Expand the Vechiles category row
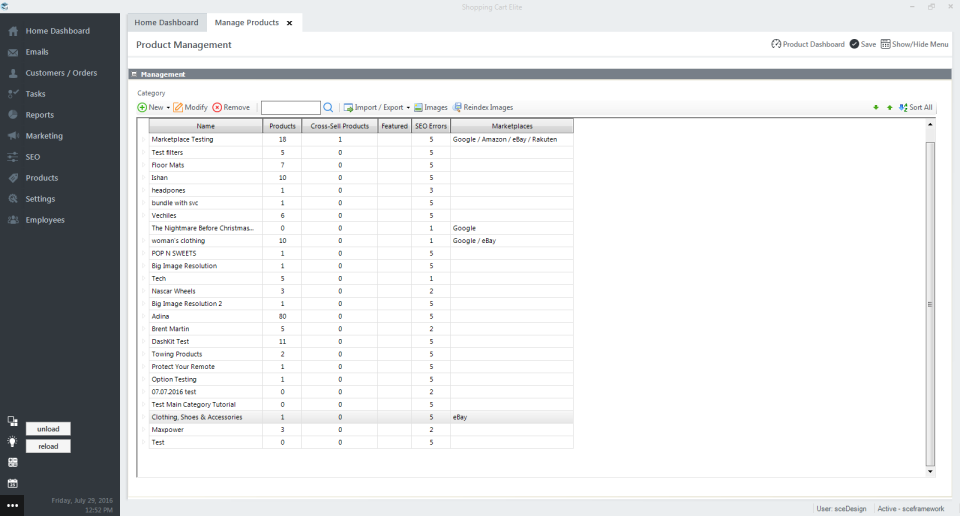This screenshot has width=960, height=516. pyautogui.click(x=144, y=215)
